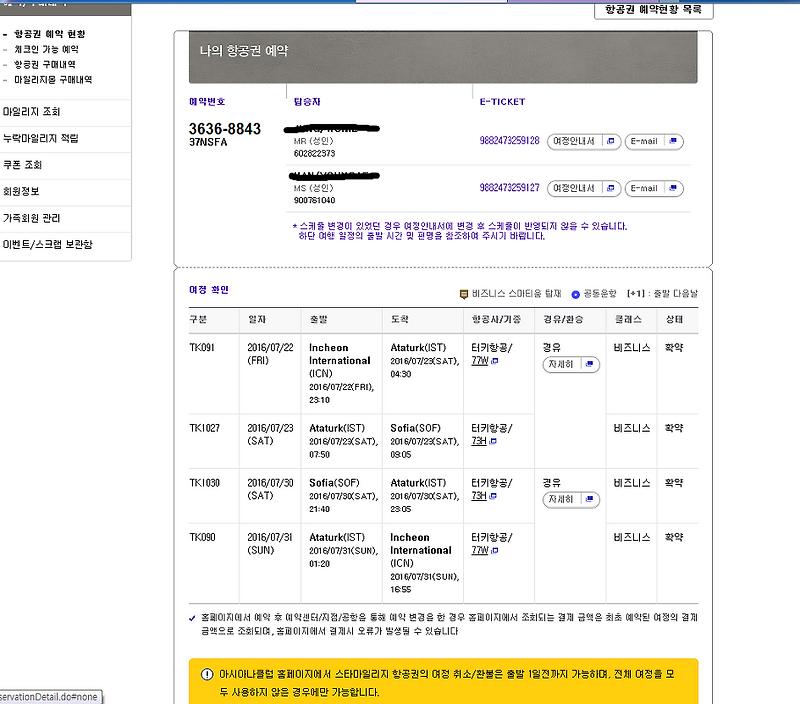This screenshot has height=704, width=800.
Task: Select reservation number 3636-8843
Action: click(224, 129)
